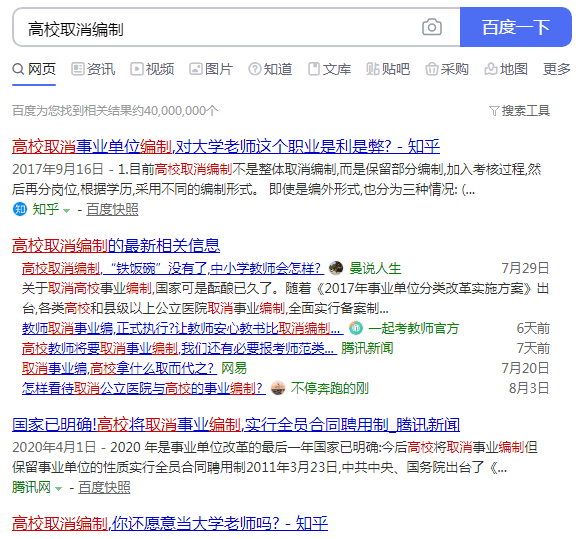
Task: Click the 腾讯网 source name
Action: (x=31, y=487)
